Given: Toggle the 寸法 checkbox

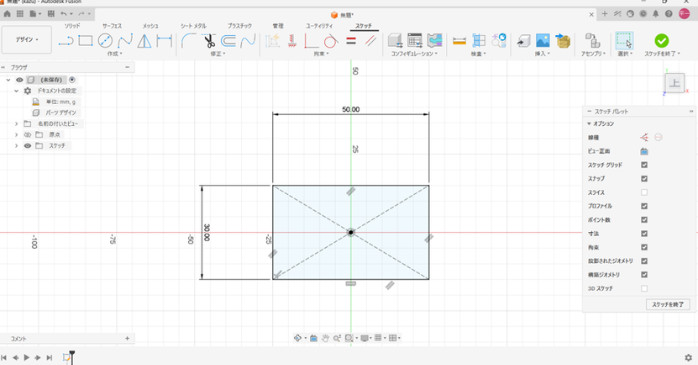Looking at the screenshot, I should (x=644, y=234).
